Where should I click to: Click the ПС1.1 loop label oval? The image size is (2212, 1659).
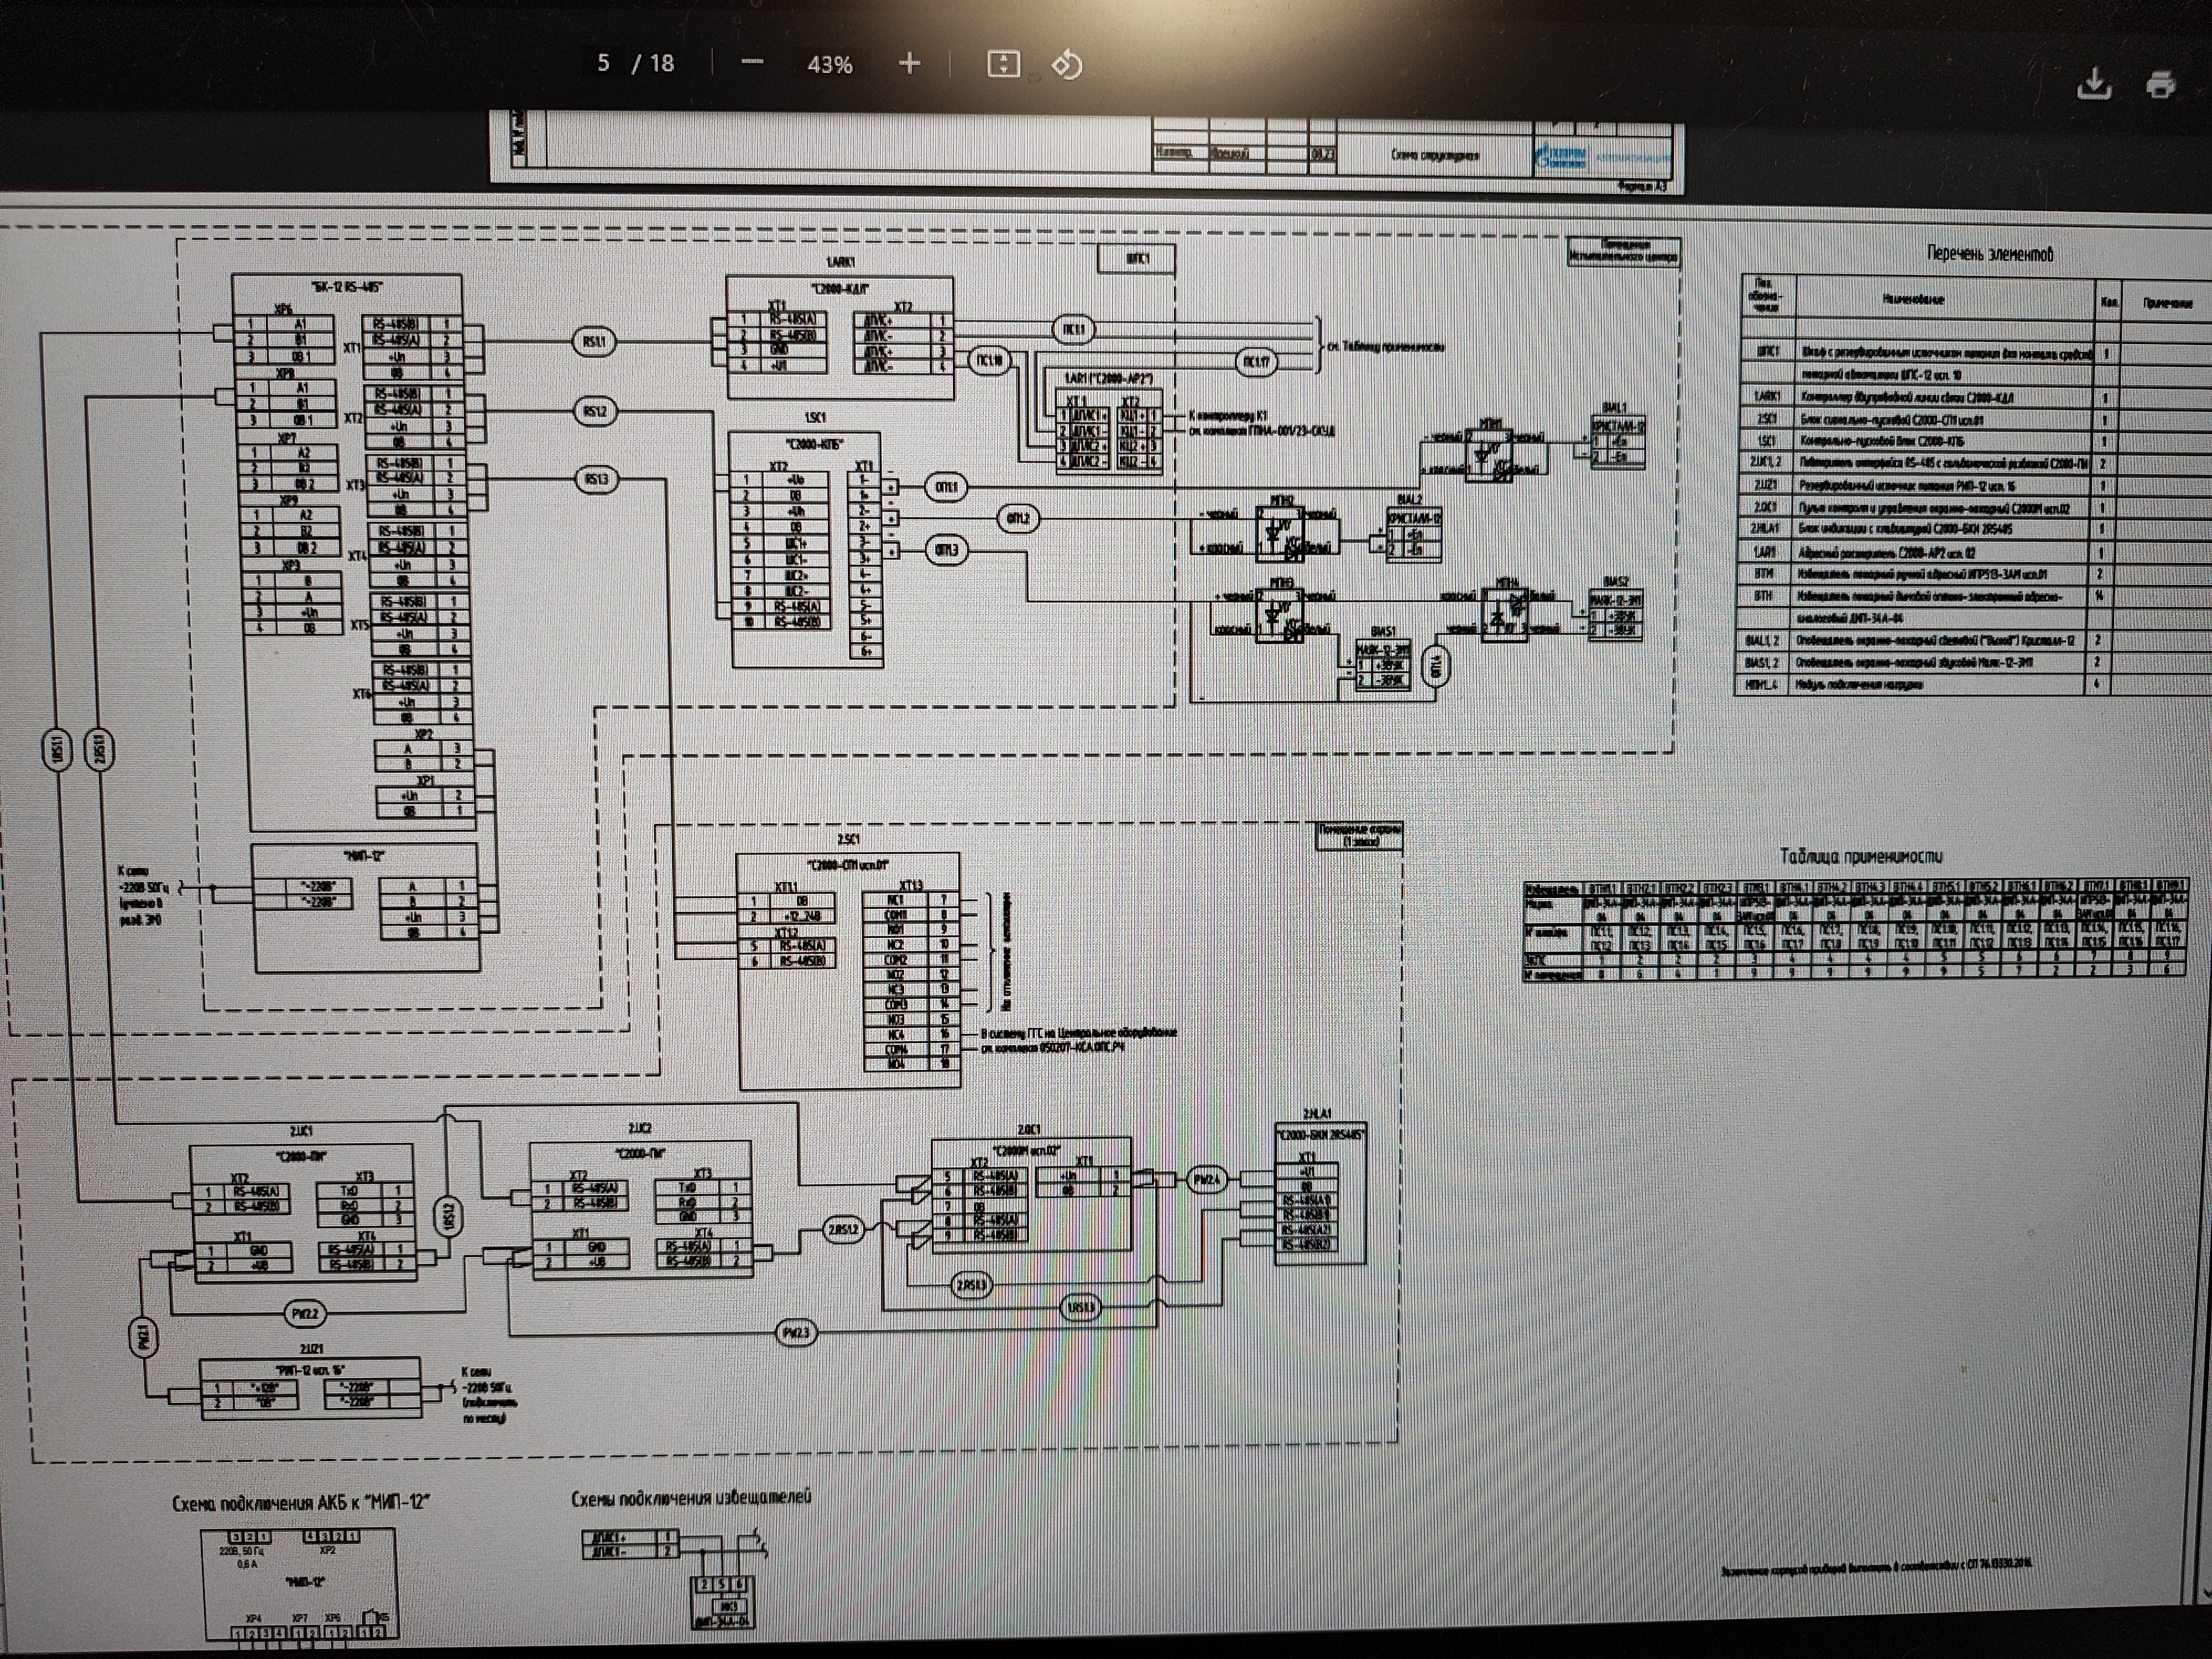[1073, 329]
